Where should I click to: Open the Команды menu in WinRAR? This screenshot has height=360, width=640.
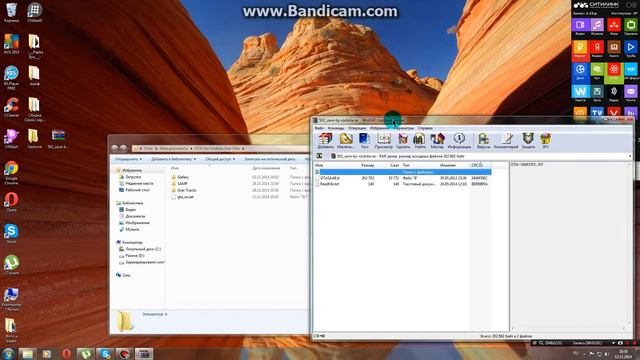coord(336,128)
